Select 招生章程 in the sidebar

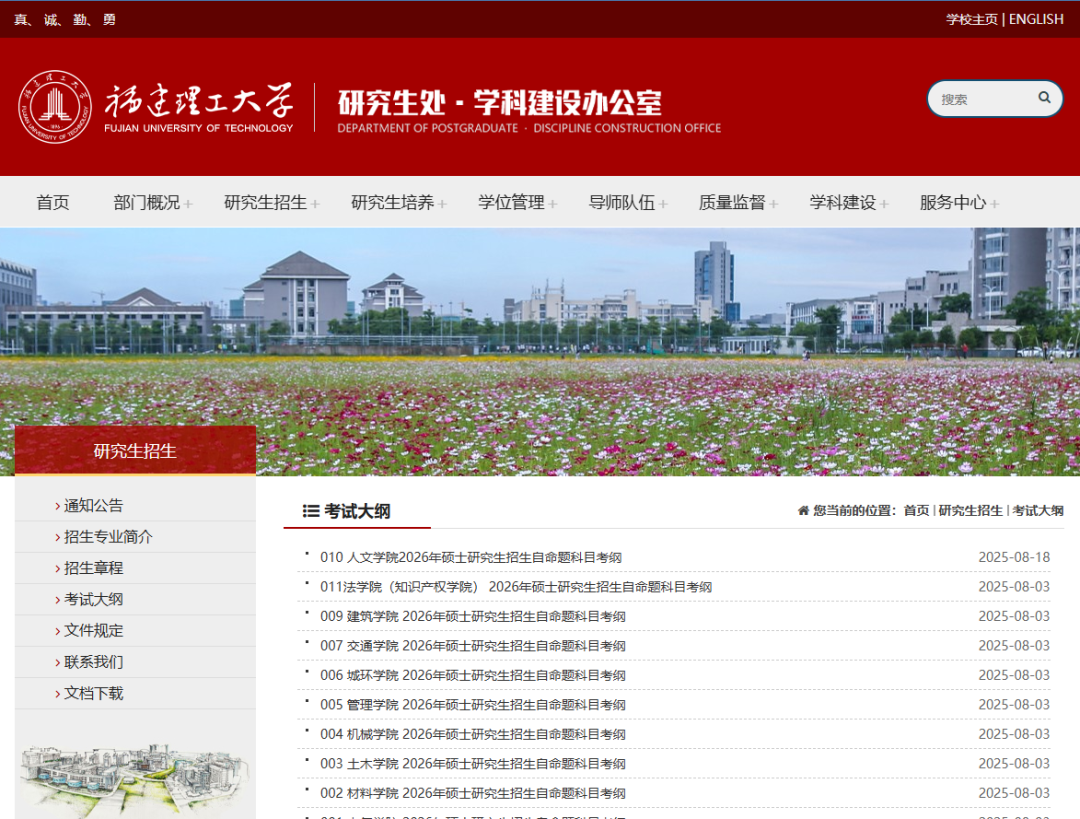coord(94,568)
